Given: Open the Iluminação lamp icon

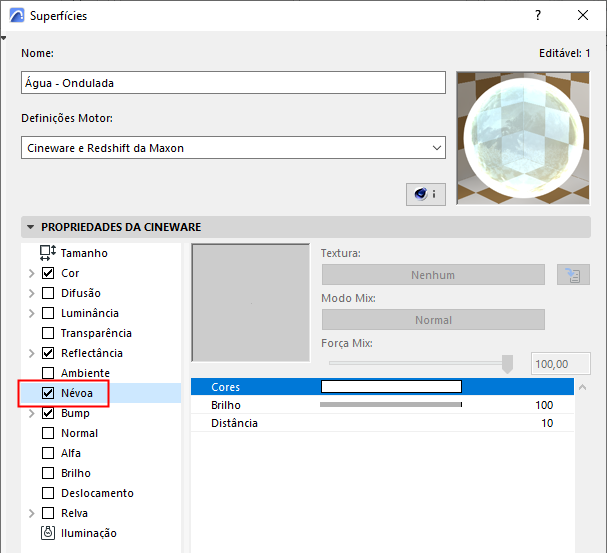Looking at the screenshot, I should (48, 533).
